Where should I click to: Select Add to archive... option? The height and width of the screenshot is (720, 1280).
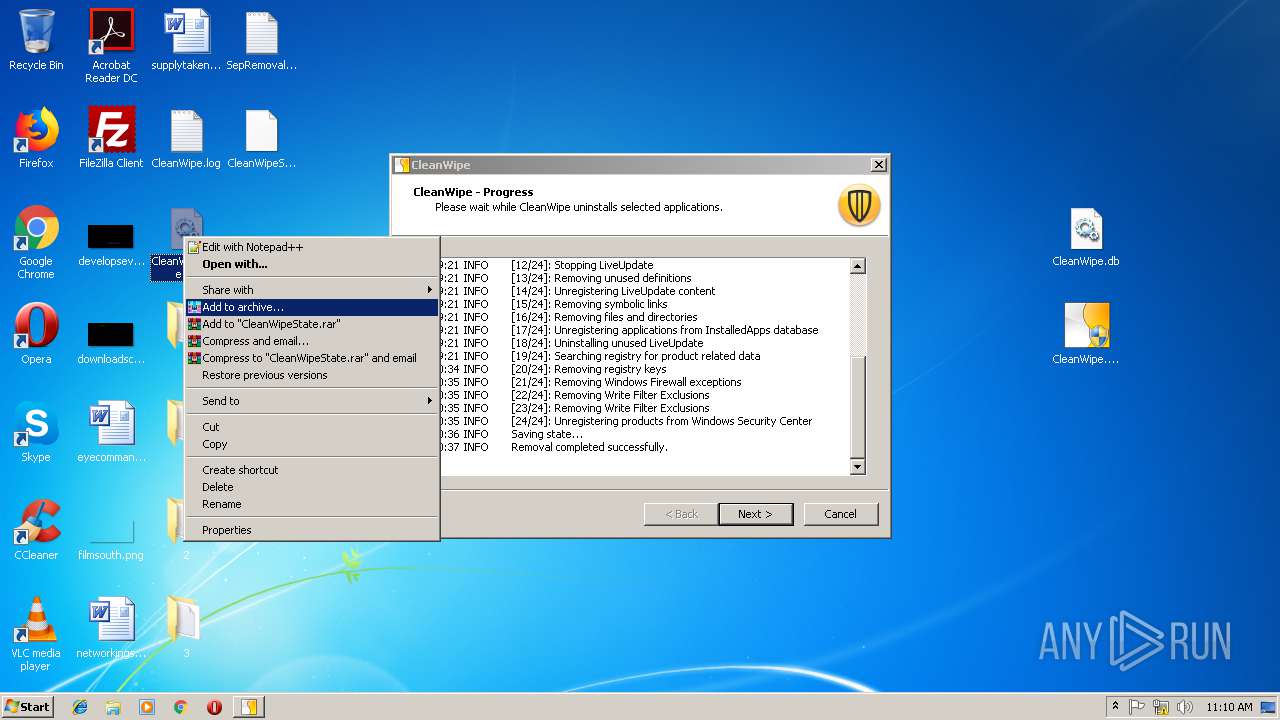coord(312,307)
